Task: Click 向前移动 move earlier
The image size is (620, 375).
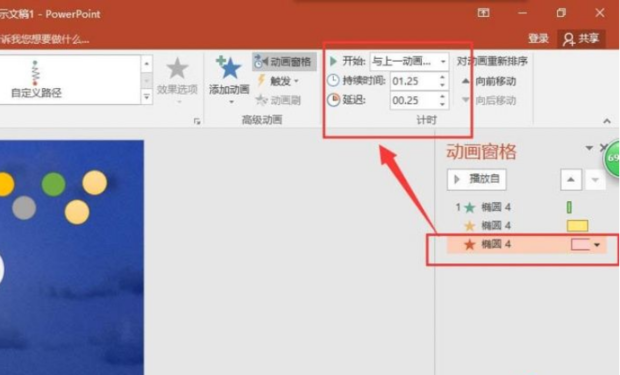Action: [x=489, y=81]
